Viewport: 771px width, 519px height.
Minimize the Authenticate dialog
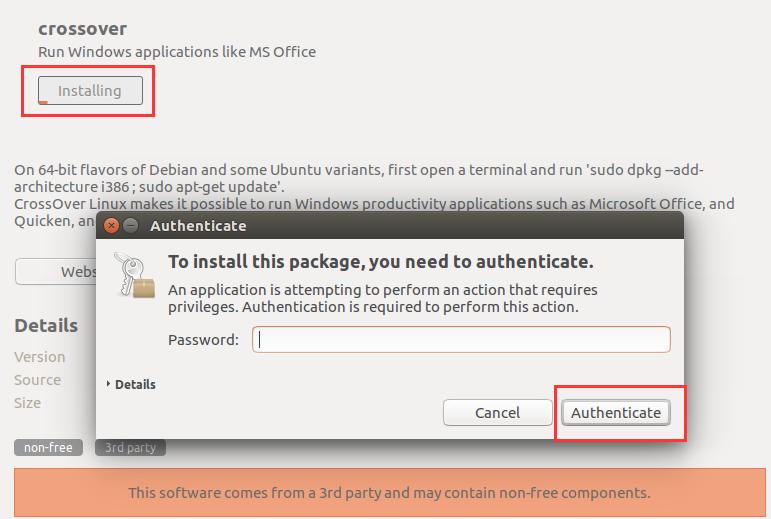(x=130, y=226)
